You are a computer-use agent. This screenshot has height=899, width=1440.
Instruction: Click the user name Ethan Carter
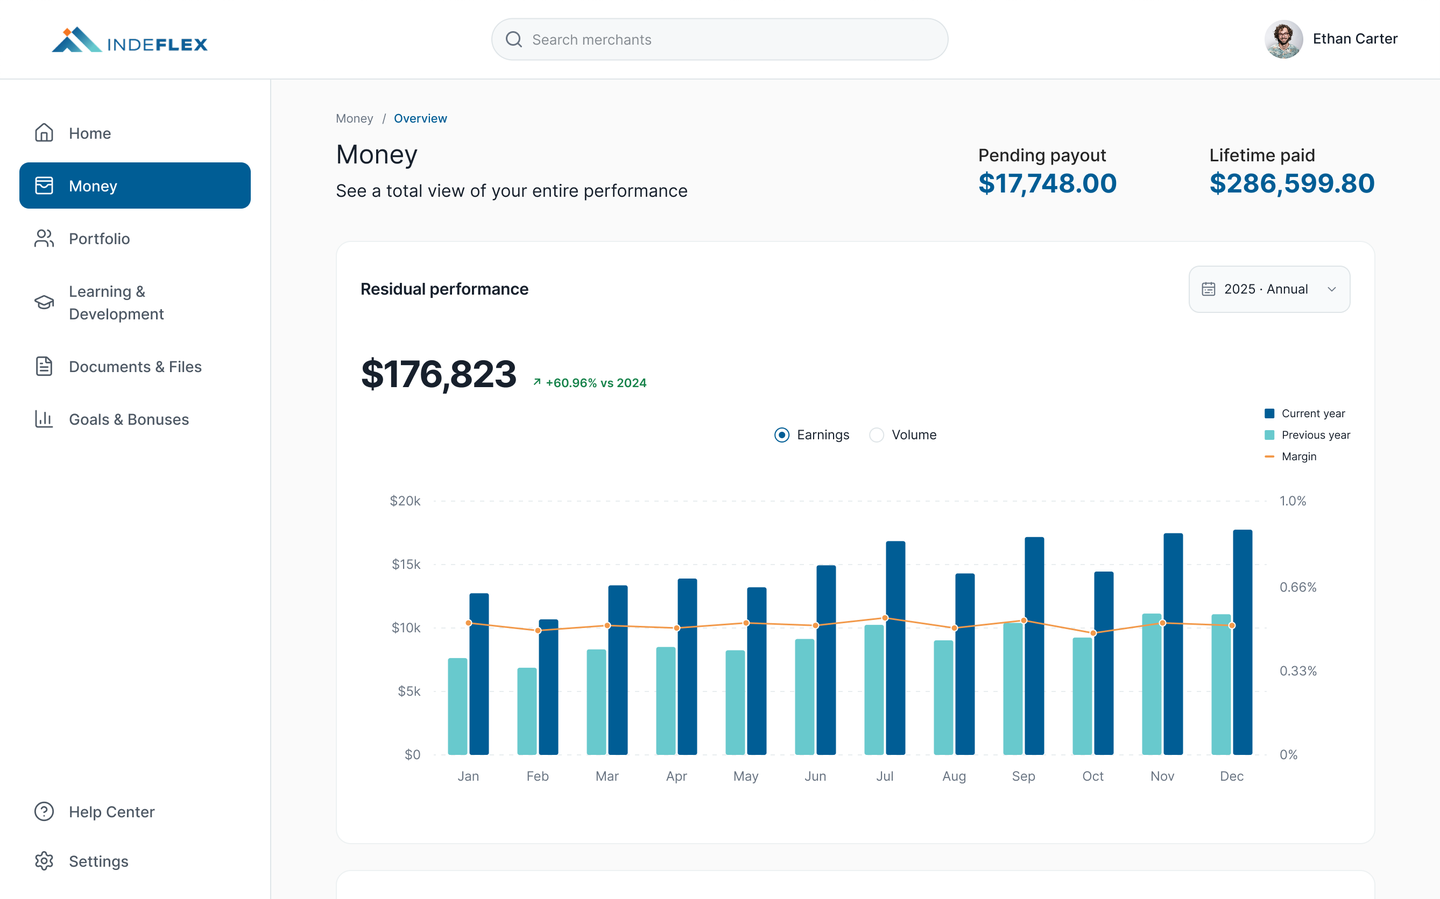pyautogui.click(x=1355, y=39)
